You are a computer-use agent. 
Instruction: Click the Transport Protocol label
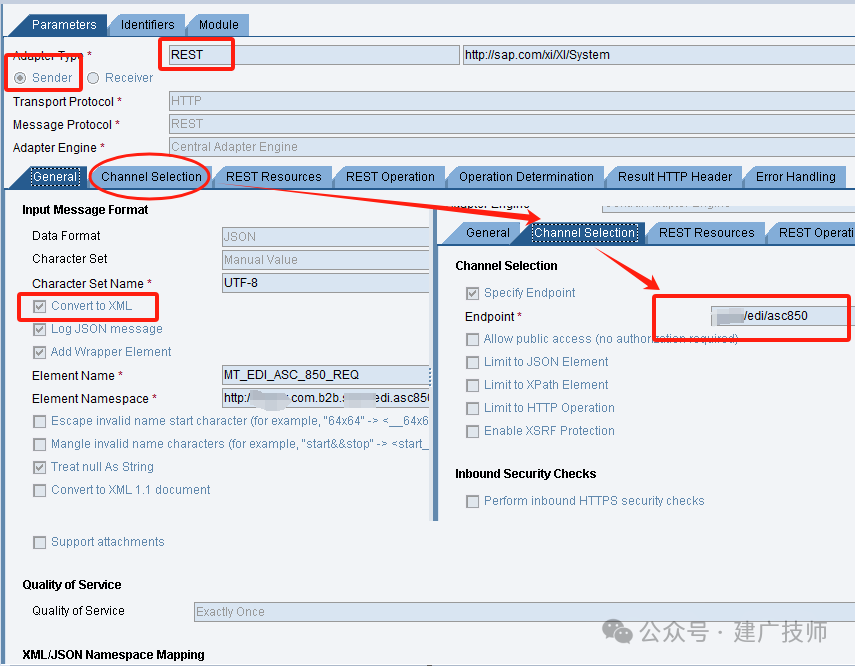click(63, 101)
